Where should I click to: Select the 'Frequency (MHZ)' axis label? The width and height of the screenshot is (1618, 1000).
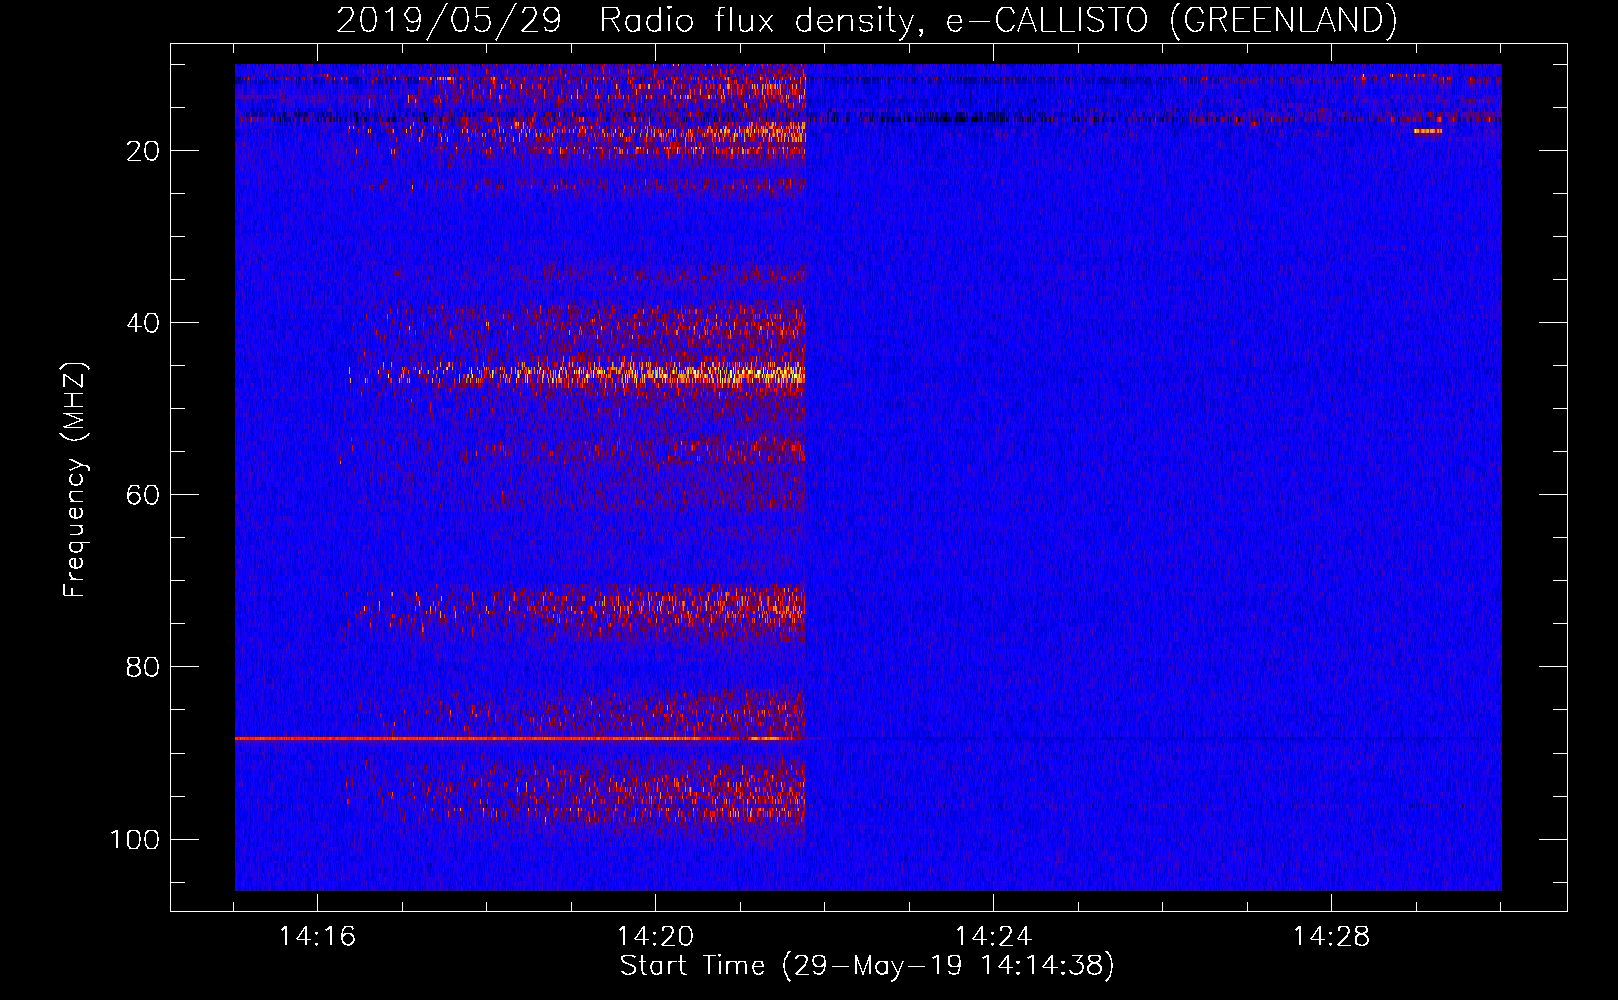(75, 480)
